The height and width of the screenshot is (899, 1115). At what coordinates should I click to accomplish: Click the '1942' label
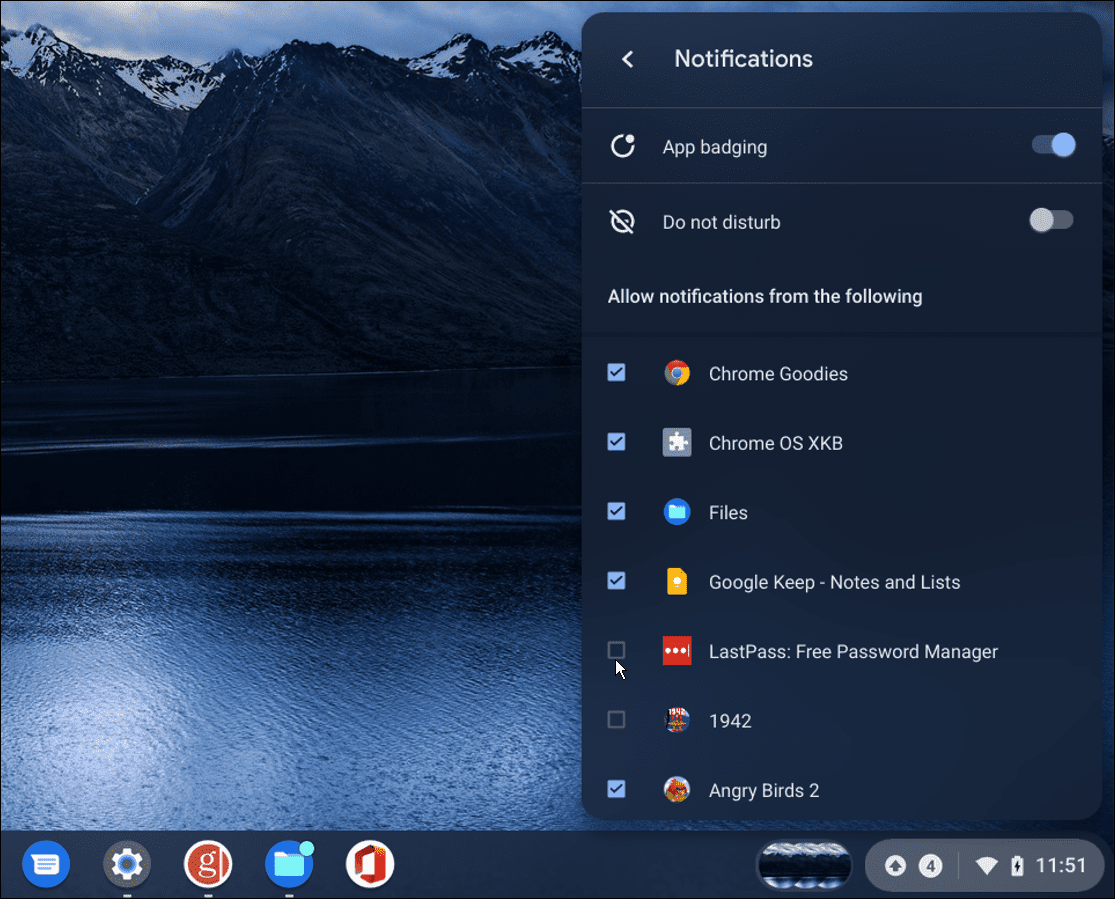(x=730, y=721)
